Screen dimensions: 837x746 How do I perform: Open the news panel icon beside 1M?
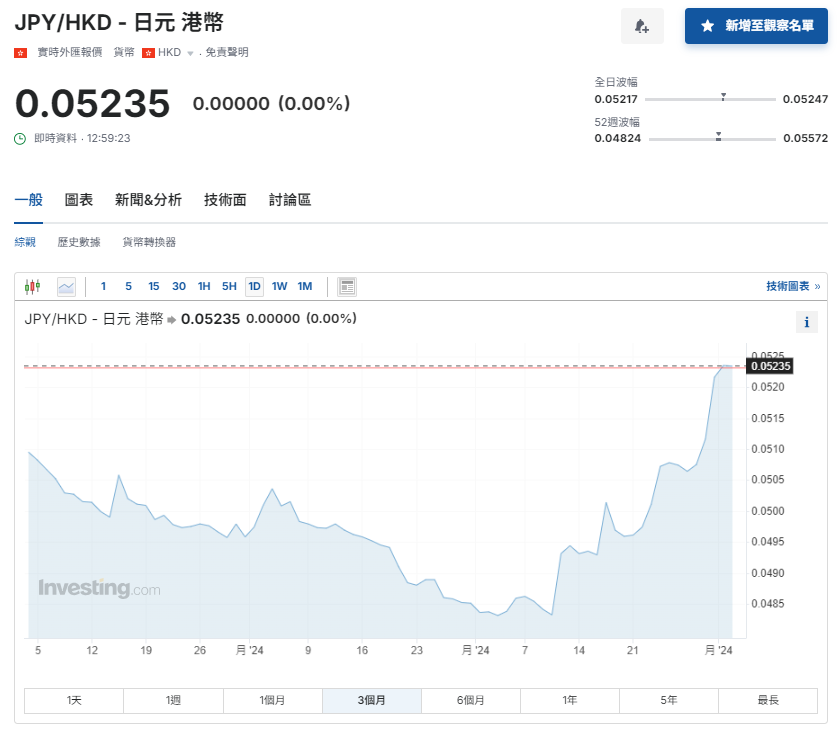click(x=347, y=287)
